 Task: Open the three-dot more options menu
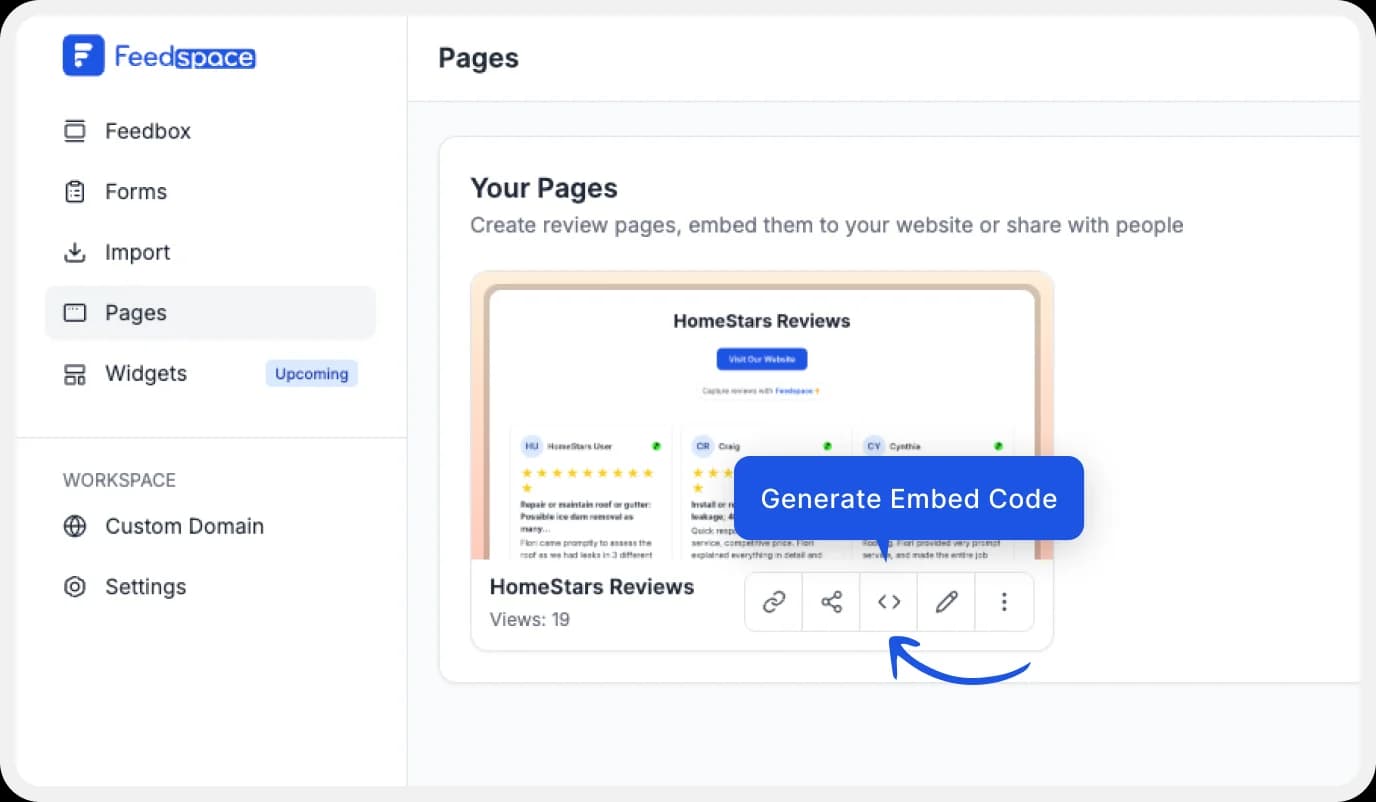coord(1004,602)
